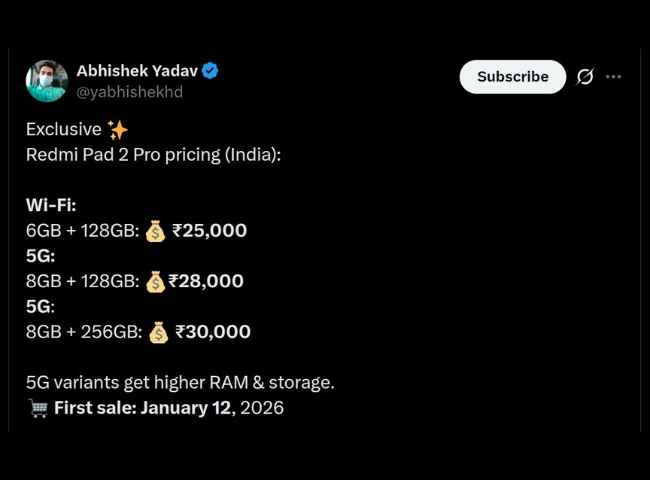Click the ₹28,000 price text
The width and height of the screenshot is (650, 480).
coord(206,282)
